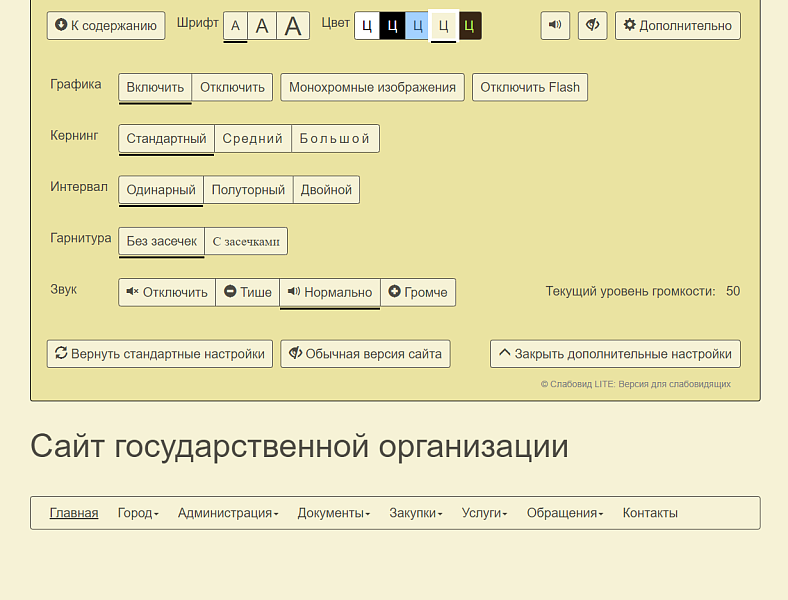The height and width of the screenshot is (600, 788).
Task: Pick the white-on-black color scheme
Action: pos(392,26)
